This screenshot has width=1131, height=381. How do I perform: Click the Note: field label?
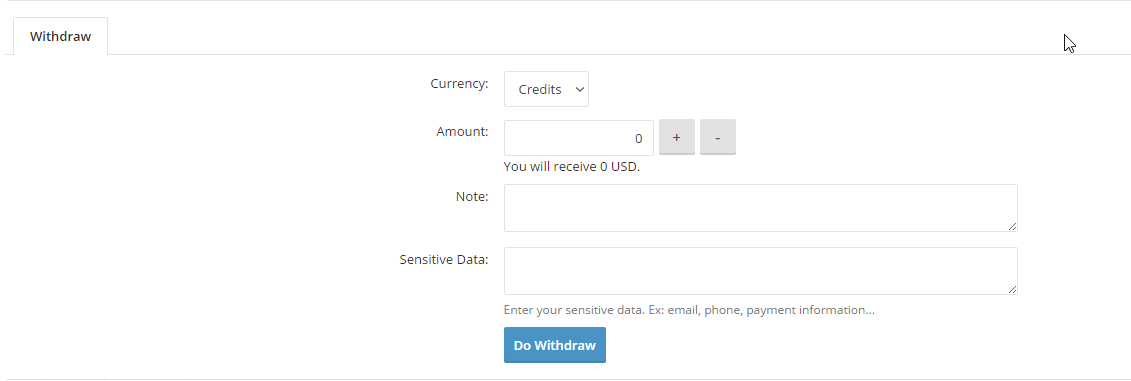472,196
